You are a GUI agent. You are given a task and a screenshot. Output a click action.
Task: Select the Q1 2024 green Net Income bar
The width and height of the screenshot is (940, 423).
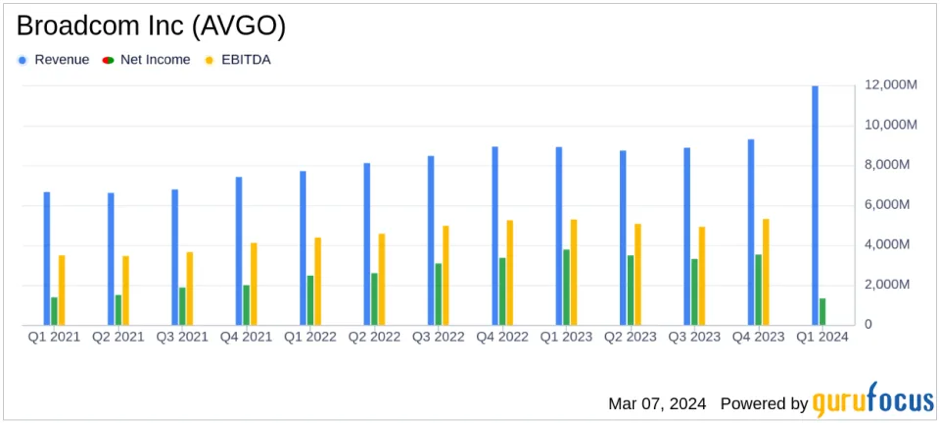pos(823,311)
